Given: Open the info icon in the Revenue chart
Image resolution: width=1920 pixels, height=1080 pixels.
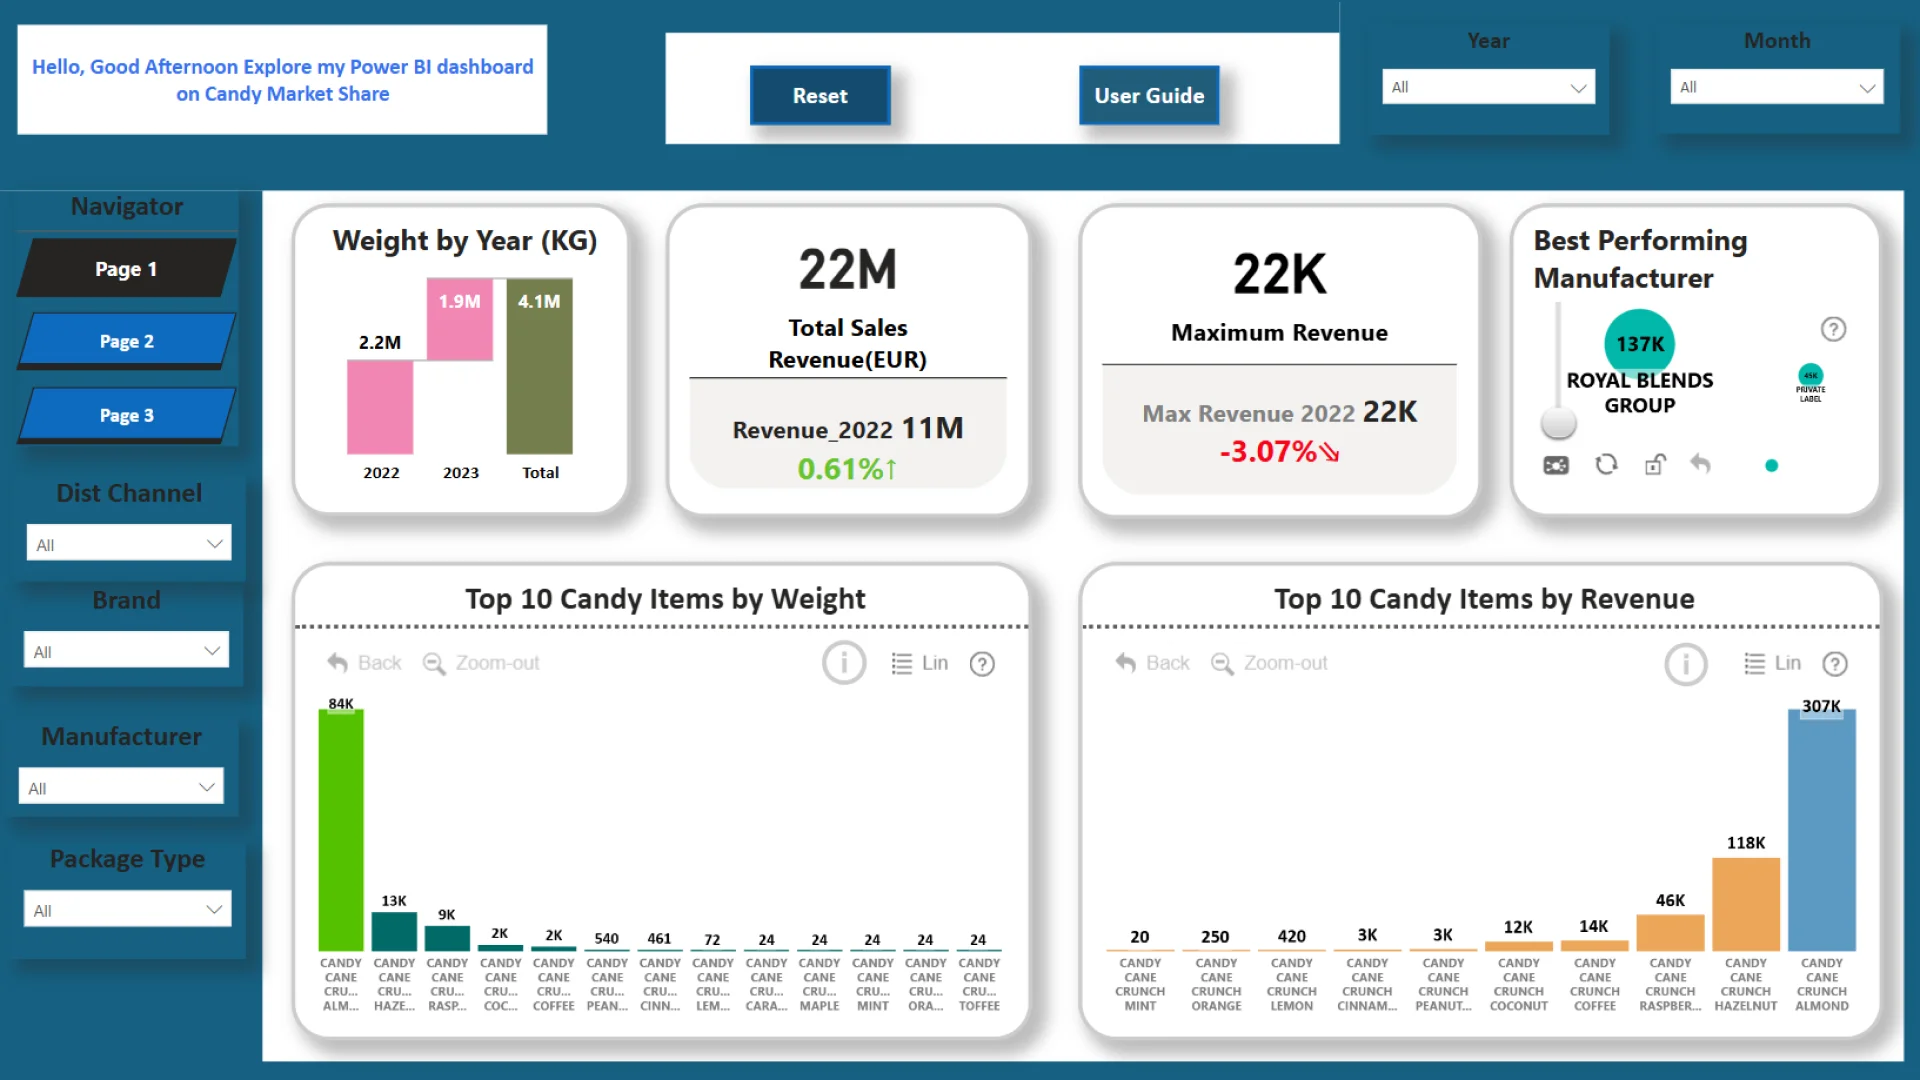Looking at the screenshot, I should click(x=1686, y=664).
